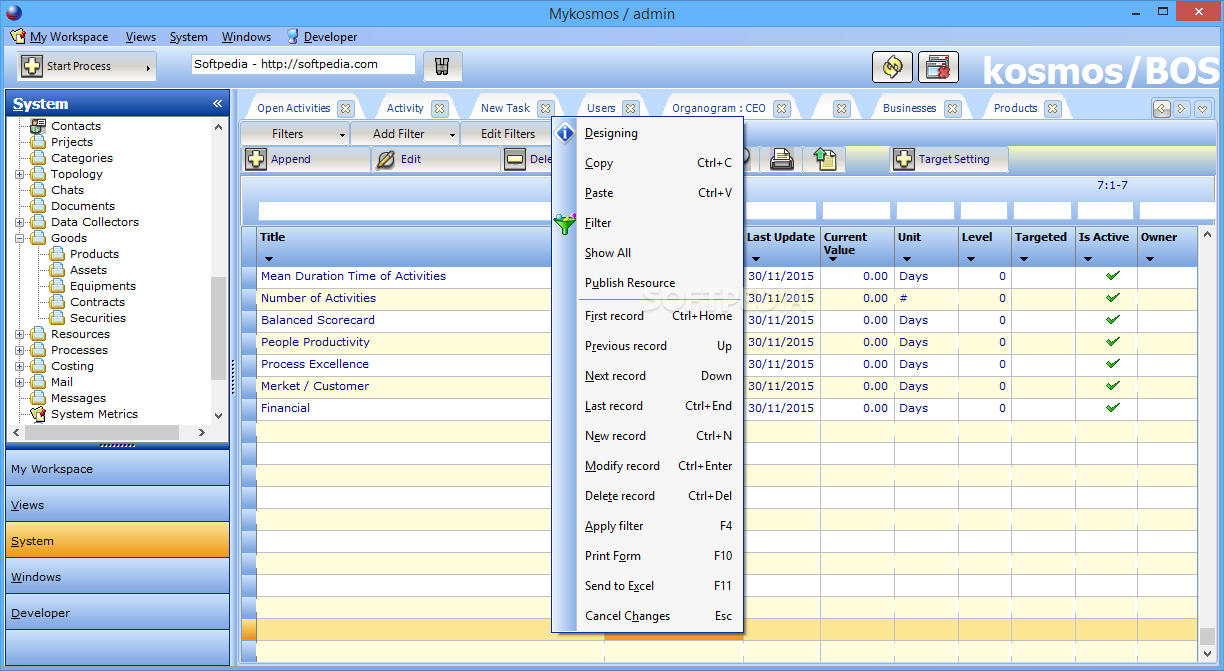Toggle Is Active for Financial row
This screenshot has width=1224, height=671.
(1113, 407)
